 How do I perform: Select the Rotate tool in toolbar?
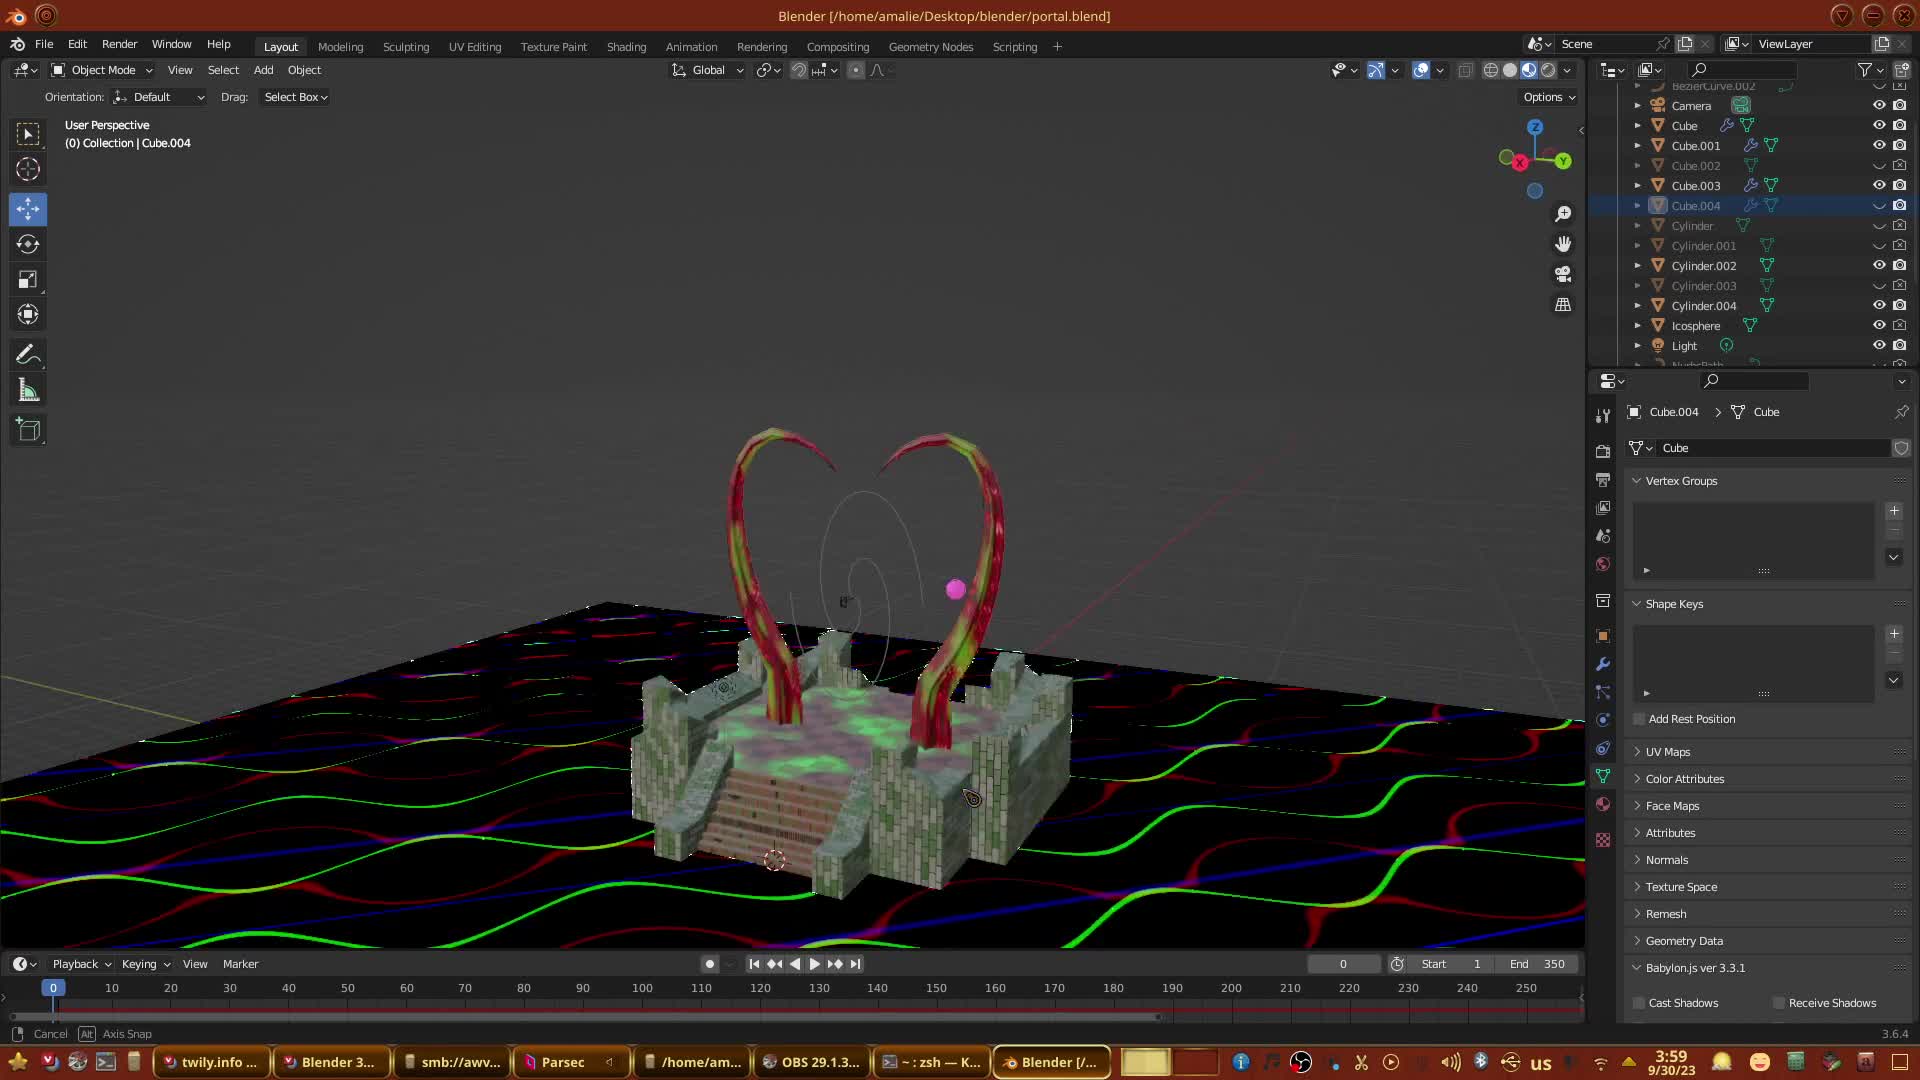[28, 244]
